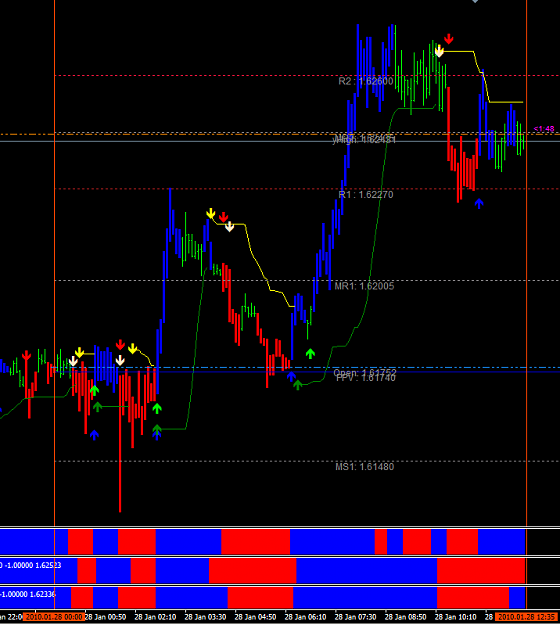The image size is (560, 625).
Task: Click the yellow down arrow left of the 03:30 red arrow
Action: coord(210,213)
